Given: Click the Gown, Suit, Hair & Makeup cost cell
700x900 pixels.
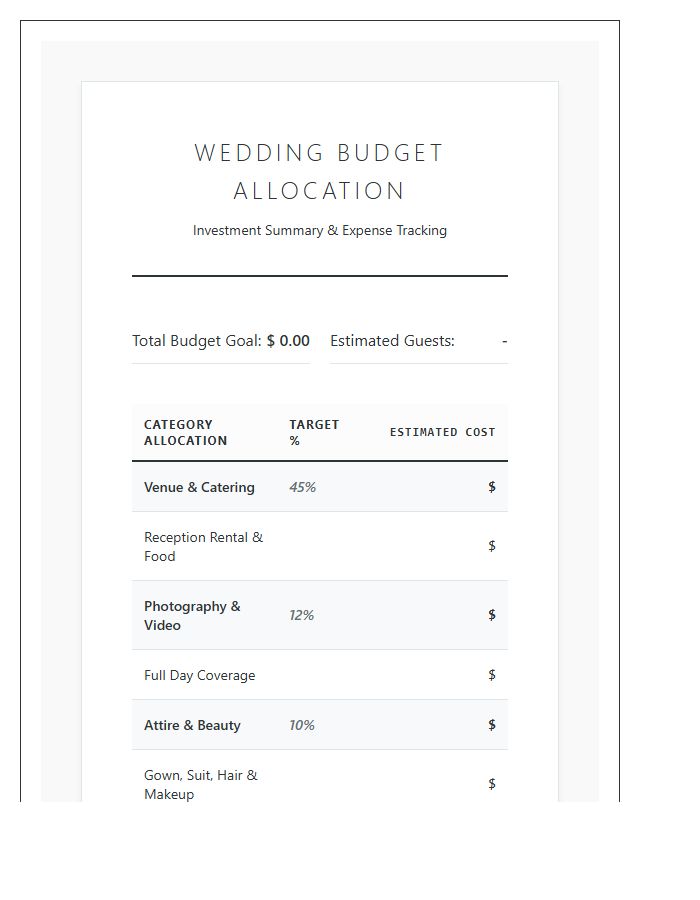Looking at the screenshot, I should (492, 783).
